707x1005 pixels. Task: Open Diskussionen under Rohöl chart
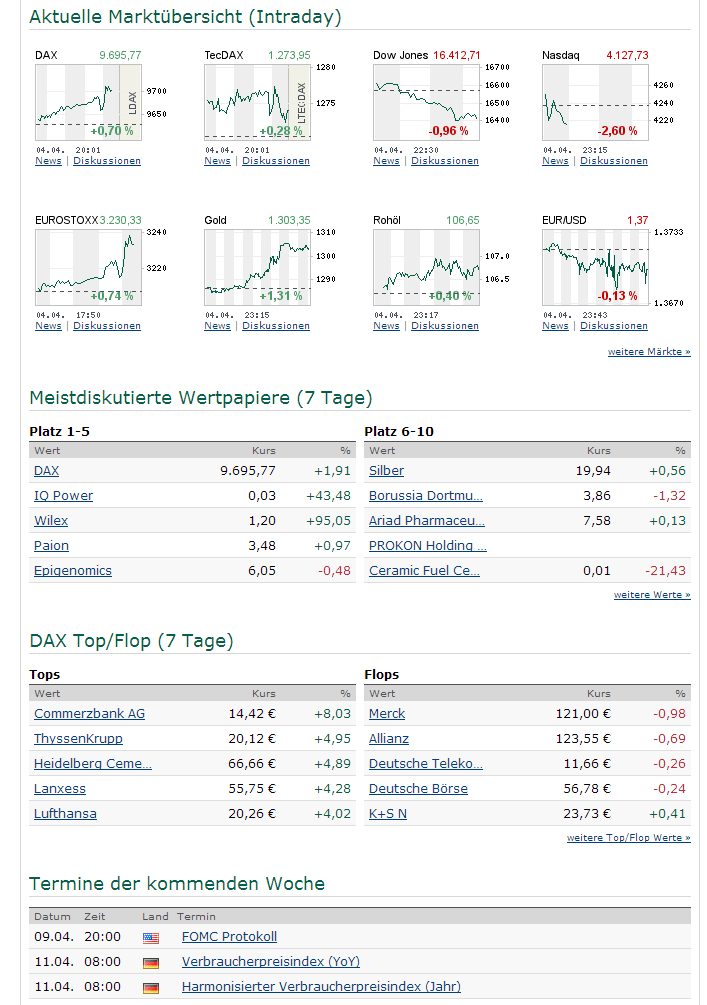tap(445, 326)
